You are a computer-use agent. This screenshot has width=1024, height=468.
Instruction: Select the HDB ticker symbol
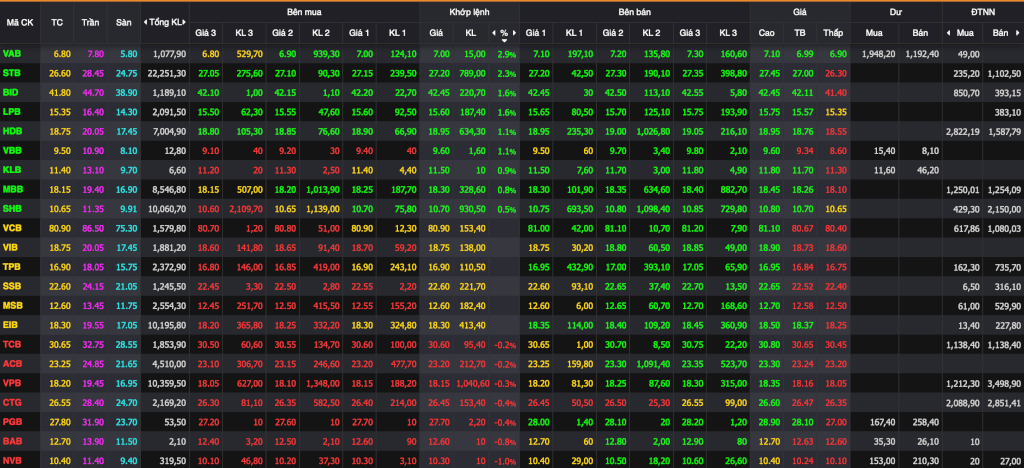(12, 131)
